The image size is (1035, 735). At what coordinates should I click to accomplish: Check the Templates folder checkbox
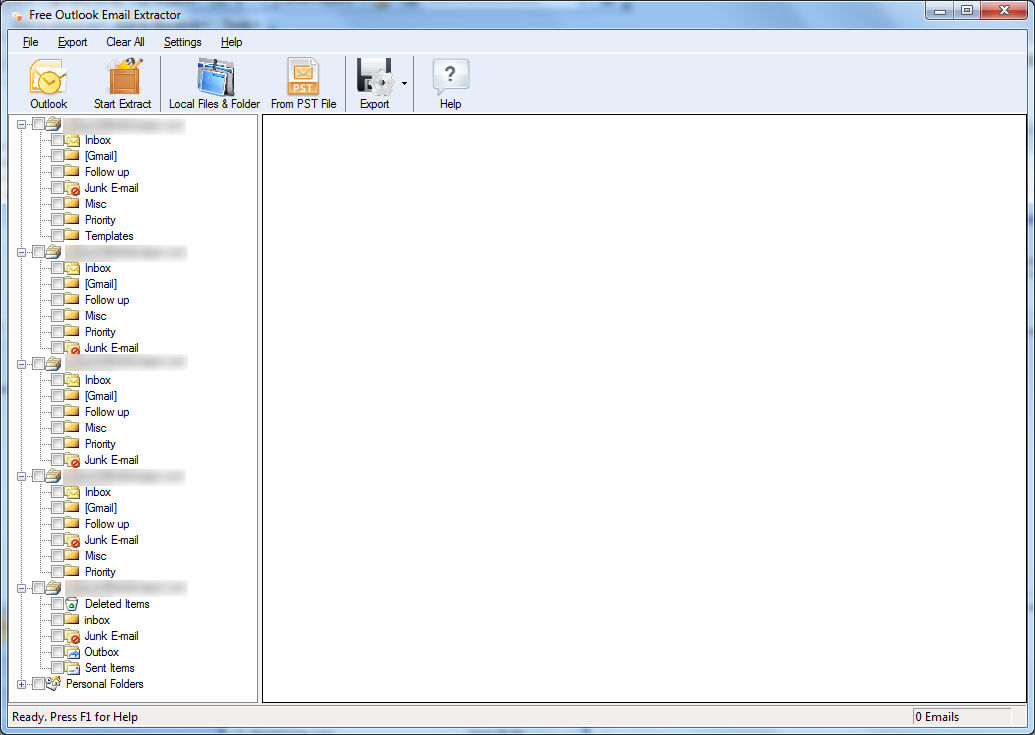(57, 236)
